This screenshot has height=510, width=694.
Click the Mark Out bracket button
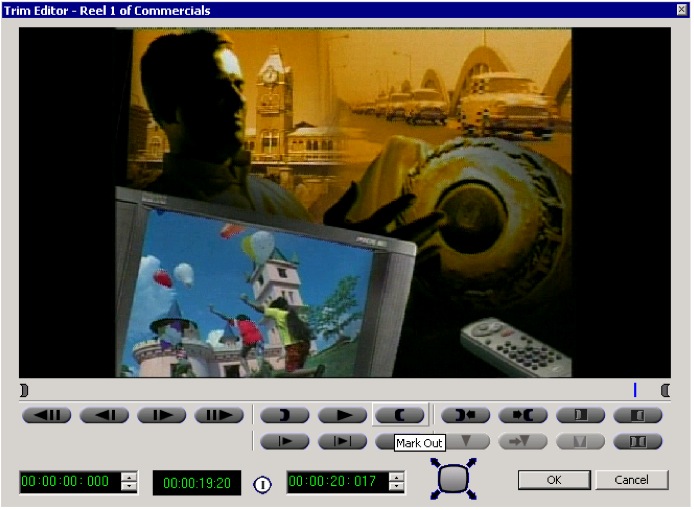[x=400, y=415]
